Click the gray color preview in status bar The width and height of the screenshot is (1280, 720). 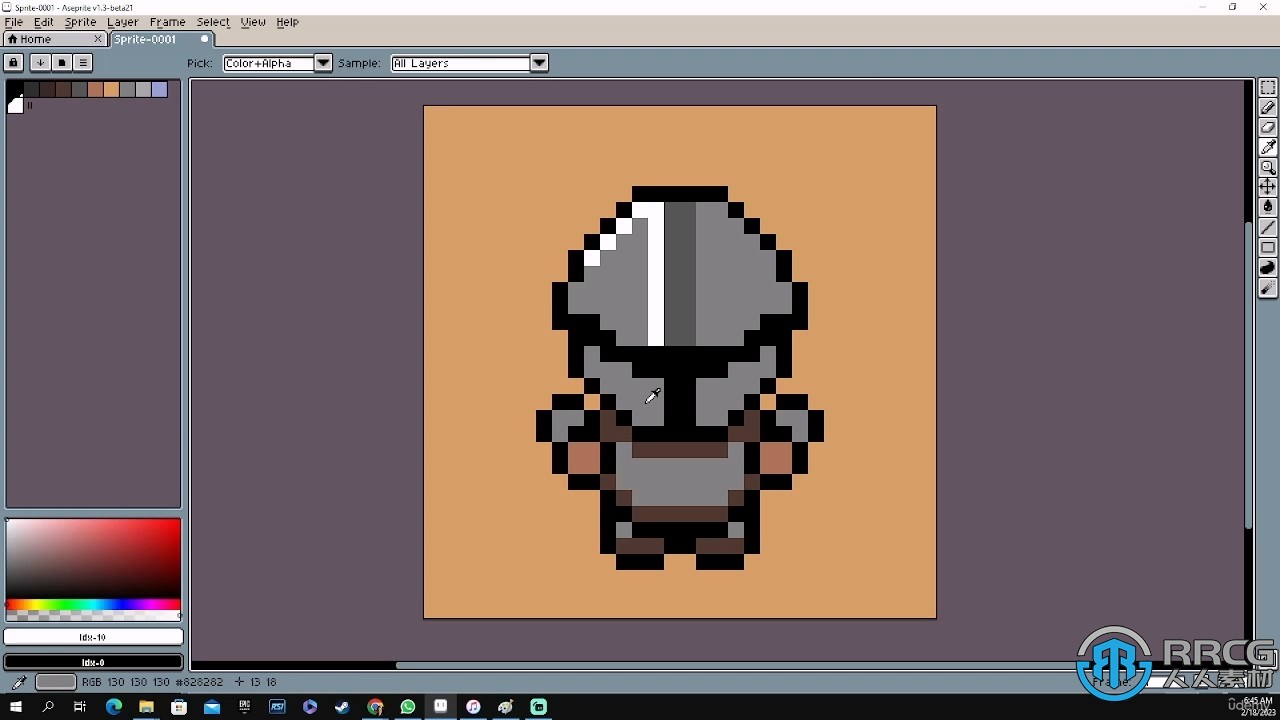click(x=55, y=682)
